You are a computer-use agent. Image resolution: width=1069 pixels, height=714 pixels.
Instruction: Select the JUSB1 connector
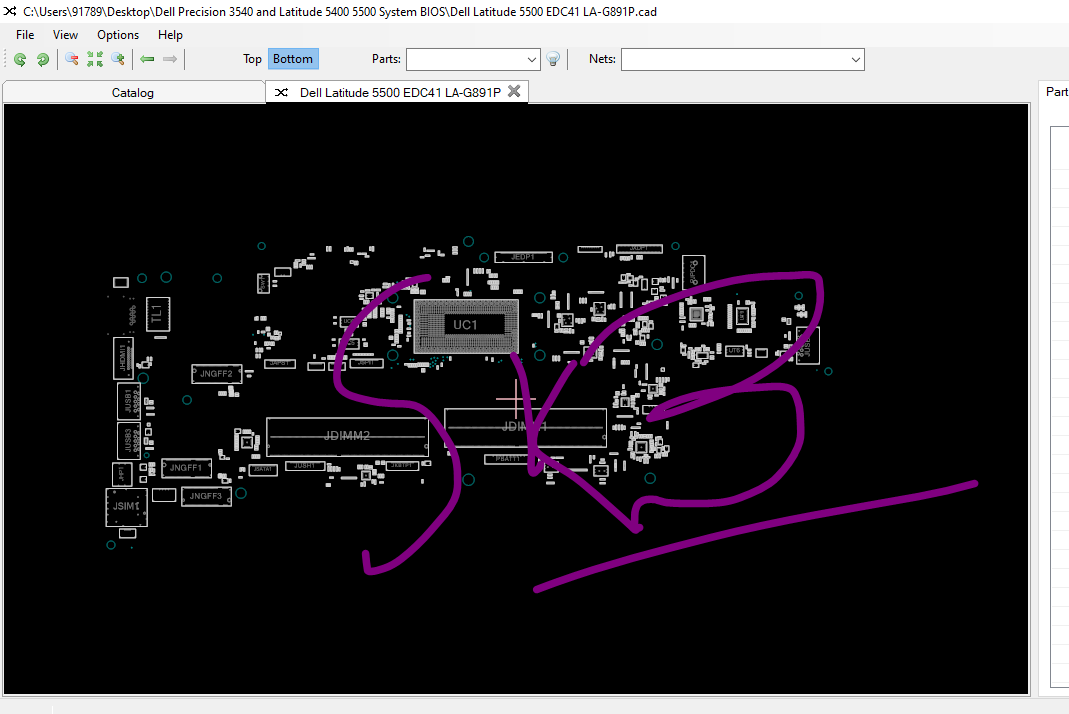click(x=128, y=401)
